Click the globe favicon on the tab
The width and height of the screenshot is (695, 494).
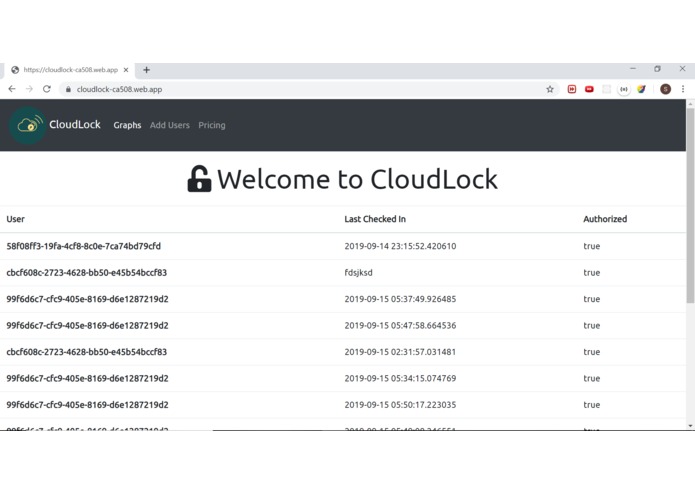15,70
